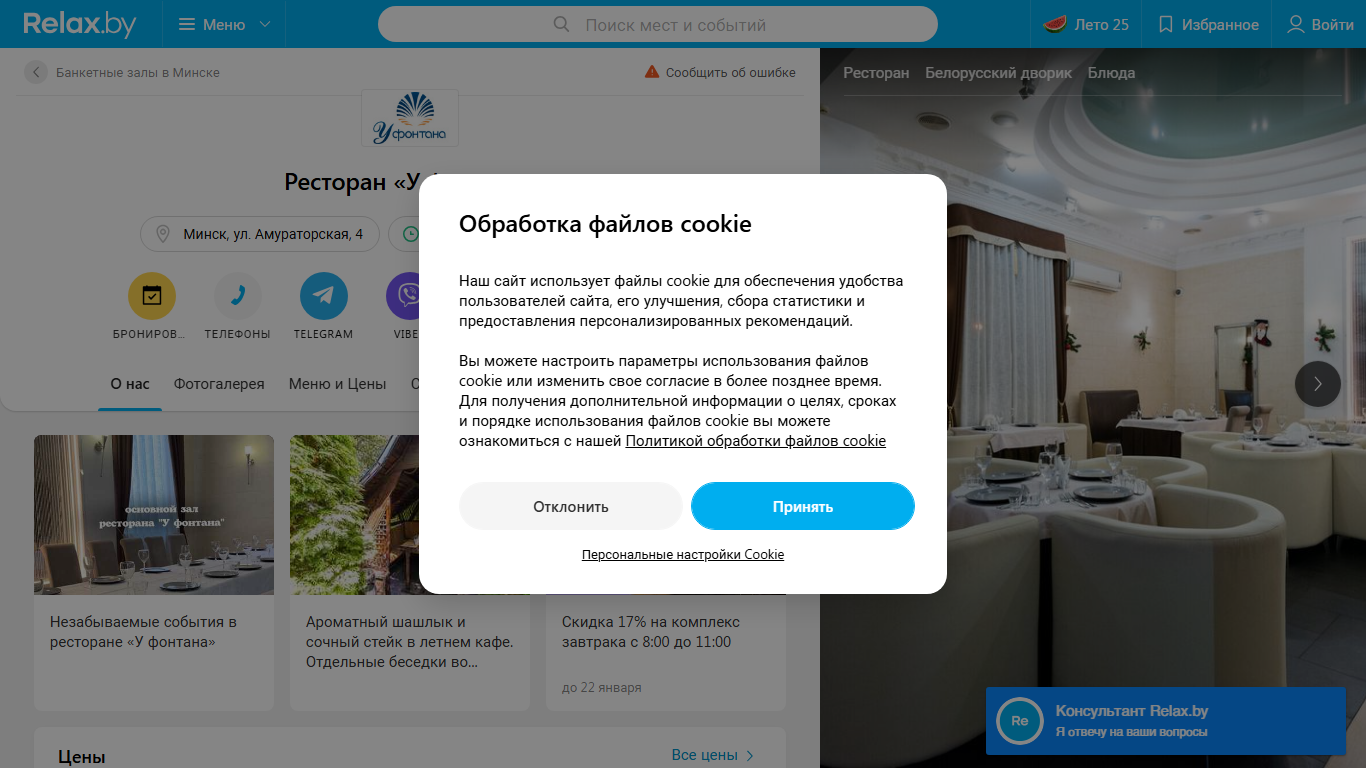Go to the next photo with the arrow
The width and height of the screenshot is (1366, 768).
coord(1318,384)
